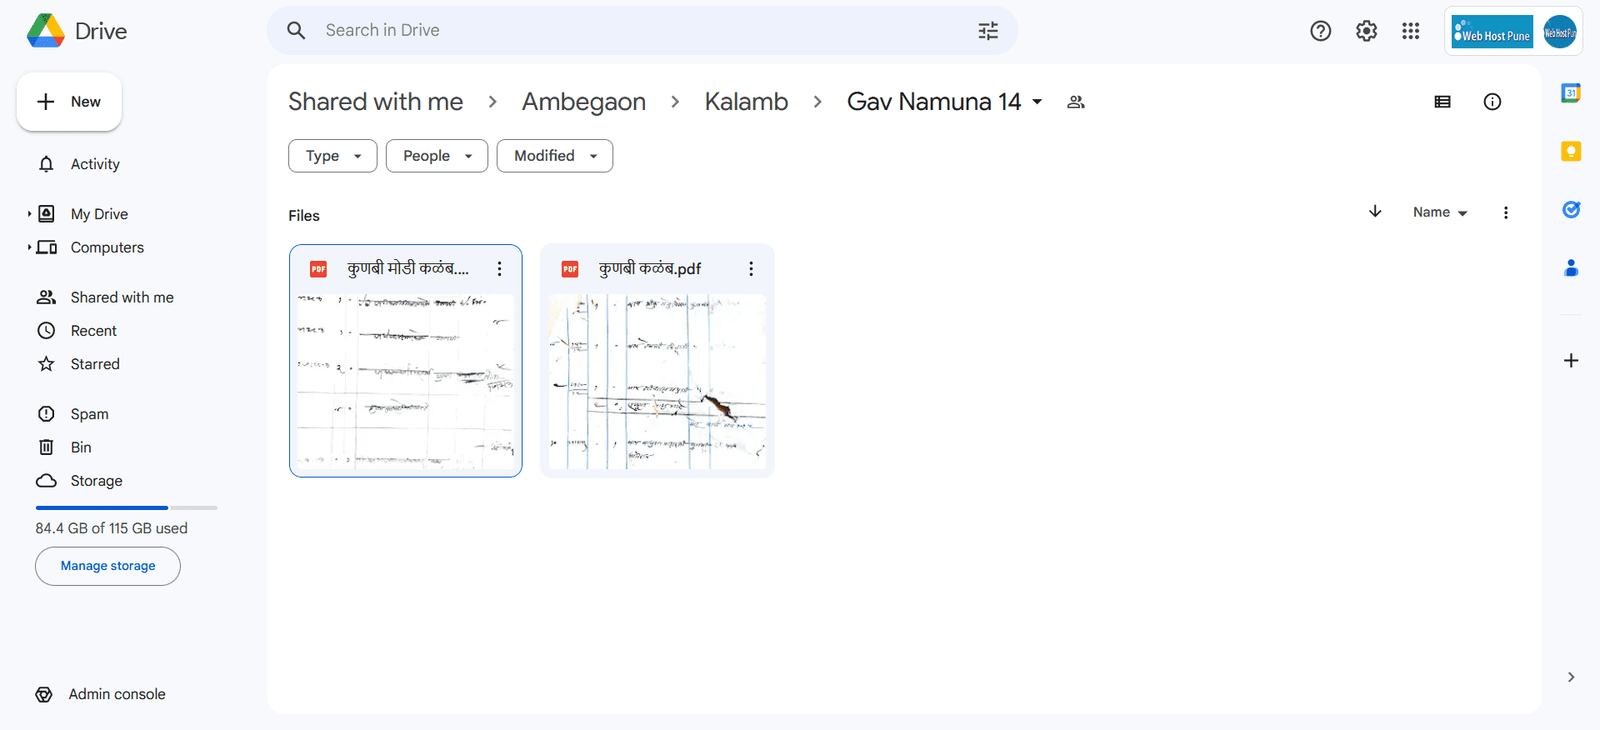Open the Help and support icon
The image size is (1600, 730).
point(1321,31)
